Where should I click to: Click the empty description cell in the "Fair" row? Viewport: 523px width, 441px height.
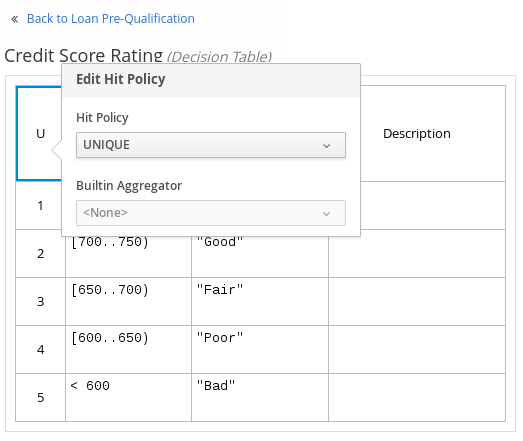(x=417, y=302)
